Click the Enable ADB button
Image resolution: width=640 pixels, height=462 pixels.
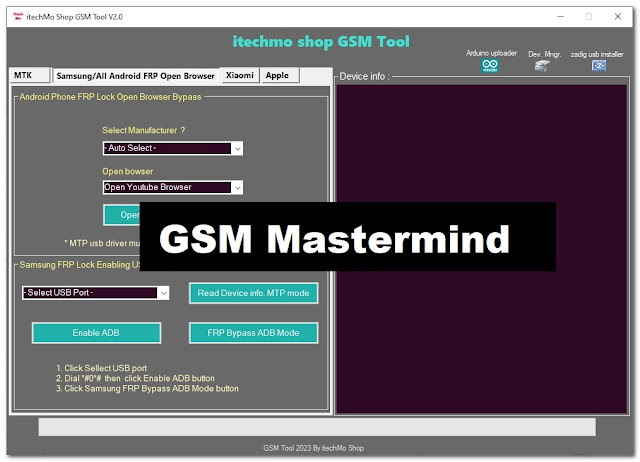coord(96,333)
